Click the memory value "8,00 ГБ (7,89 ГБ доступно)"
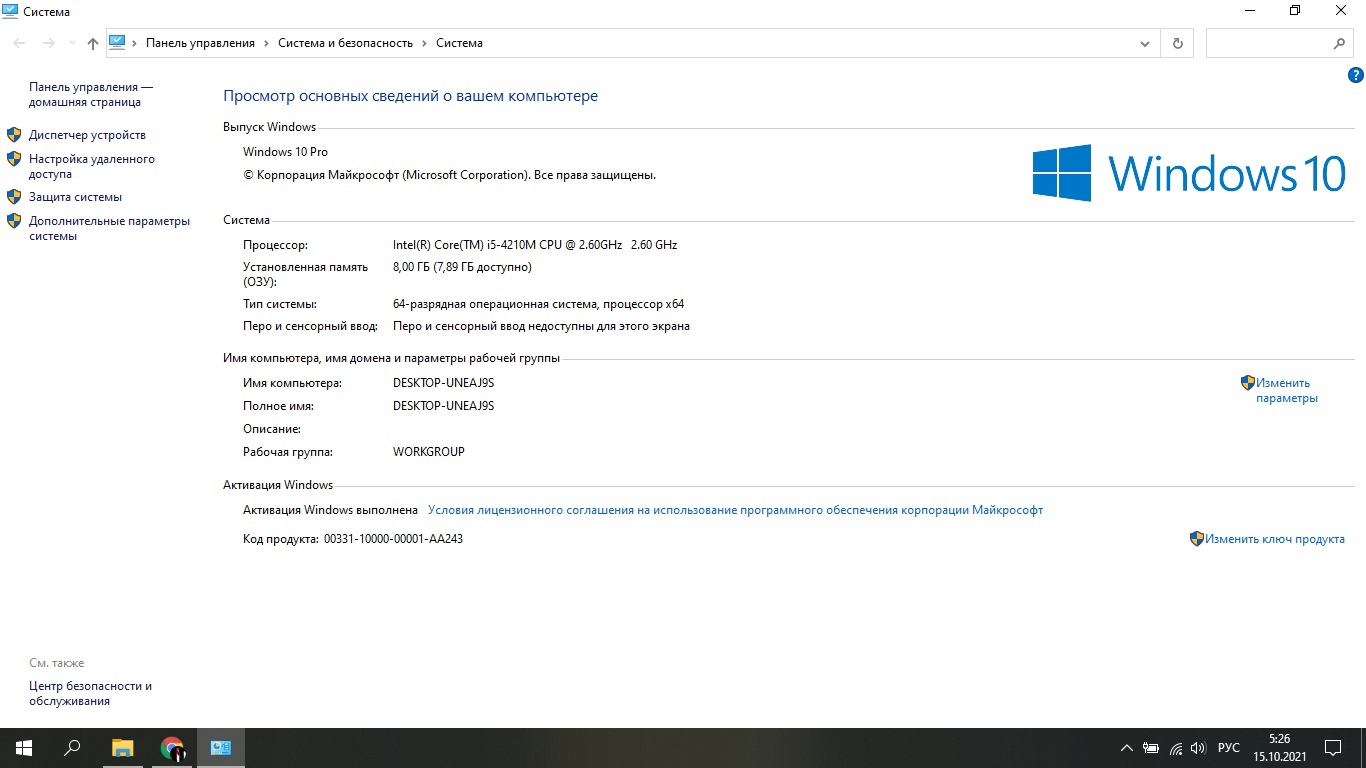This screenshot has height=768, width=1366. (462, 267)
